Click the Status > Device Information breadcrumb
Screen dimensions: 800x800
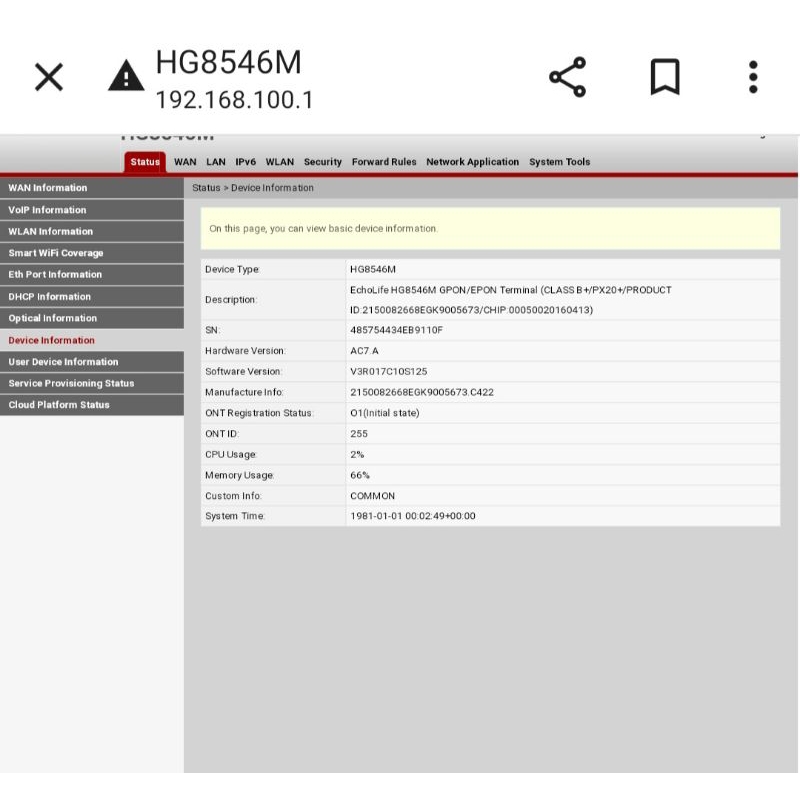[x=253, y=188]
